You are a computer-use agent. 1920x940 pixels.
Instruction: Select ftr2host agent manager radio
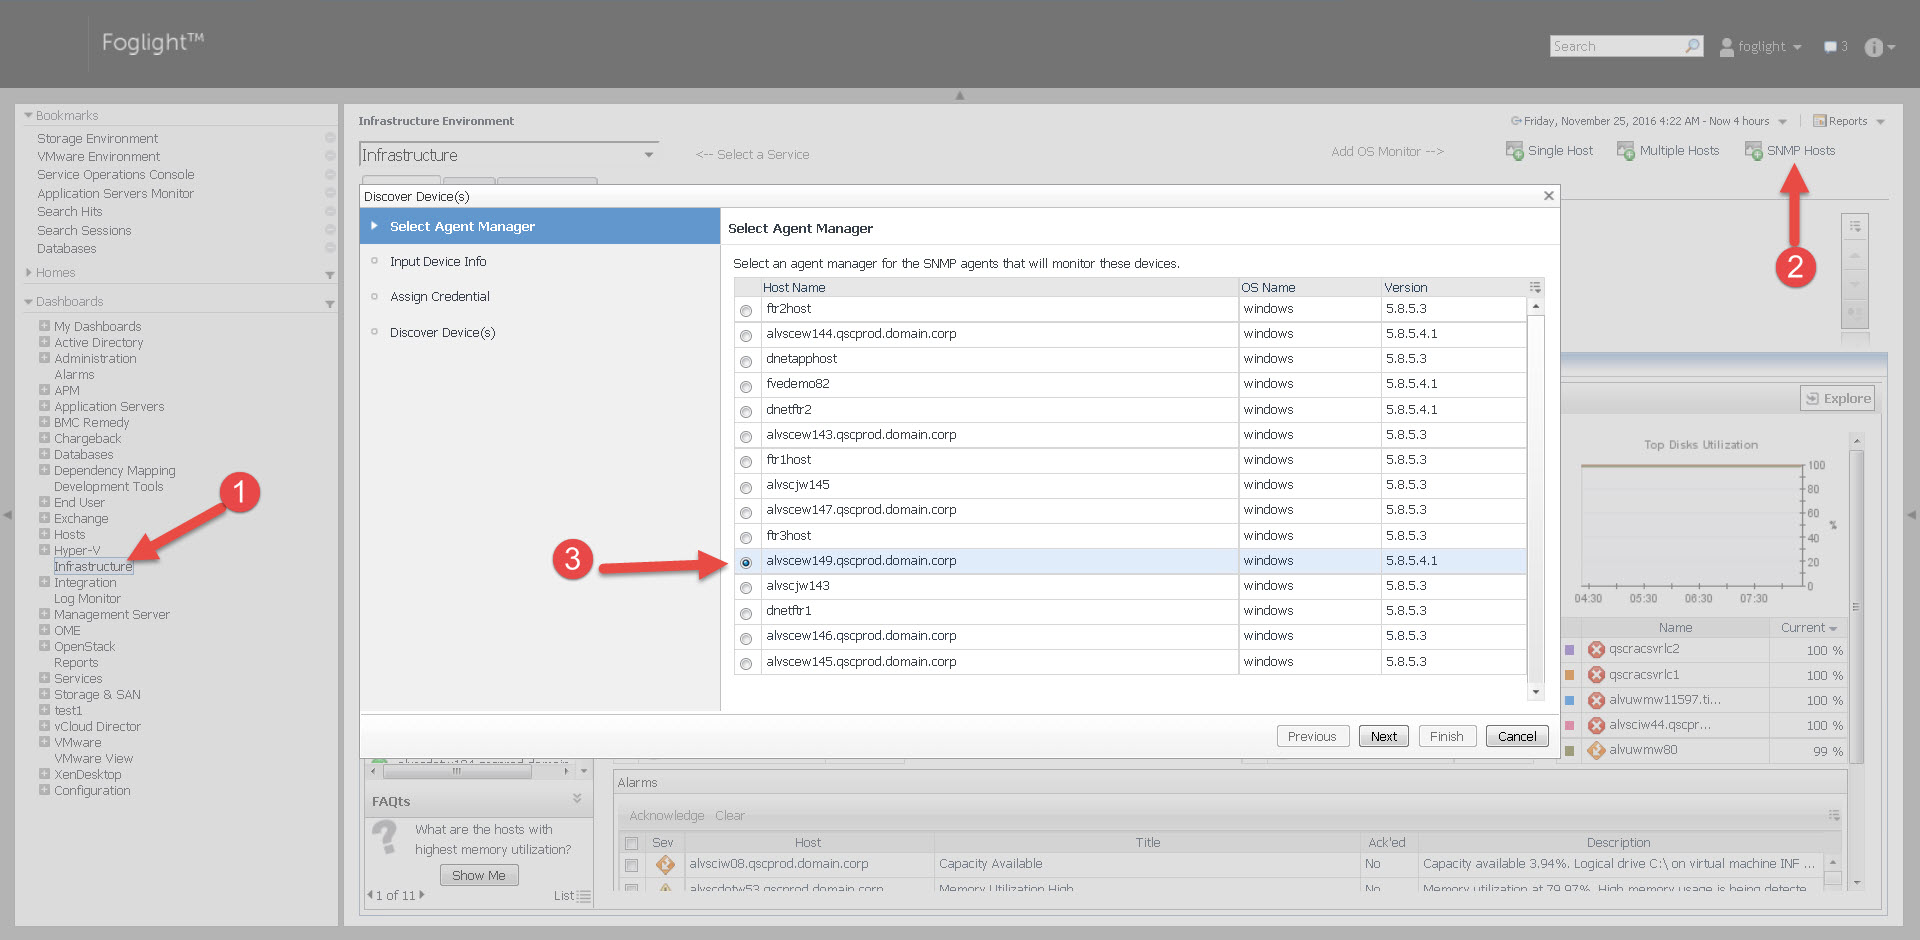pyautogui.click(x=746, y=311)
